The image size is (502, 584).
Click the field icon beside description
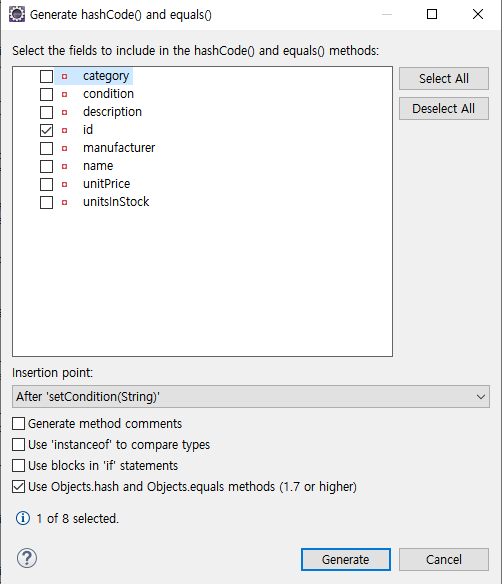(64, 112)
